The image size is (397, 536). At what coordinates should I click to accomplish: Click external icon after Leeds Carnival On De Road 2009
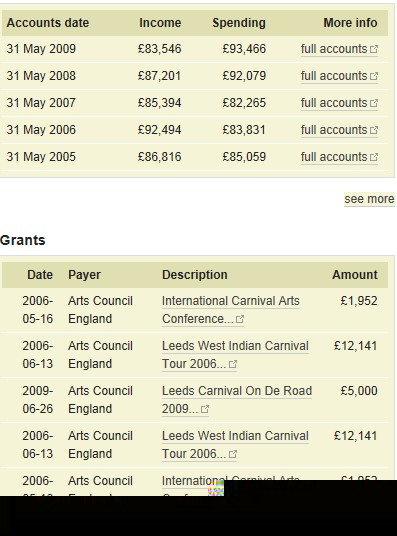[x=204, y=409]
